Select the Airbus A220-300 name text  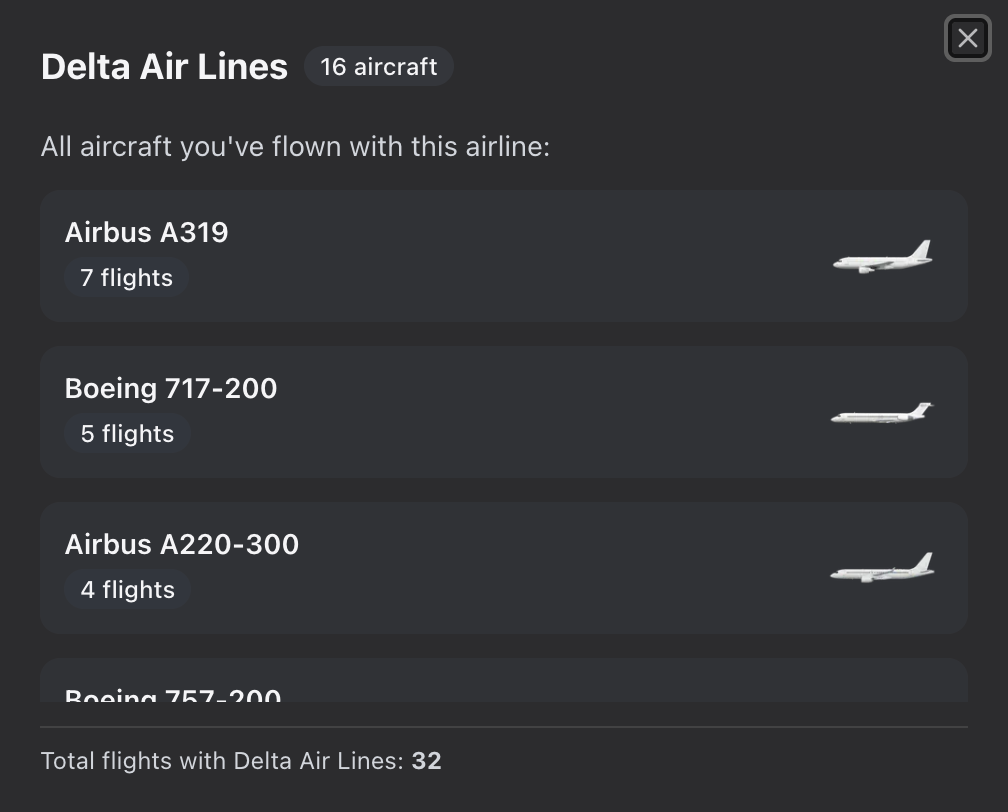(182, 545)
